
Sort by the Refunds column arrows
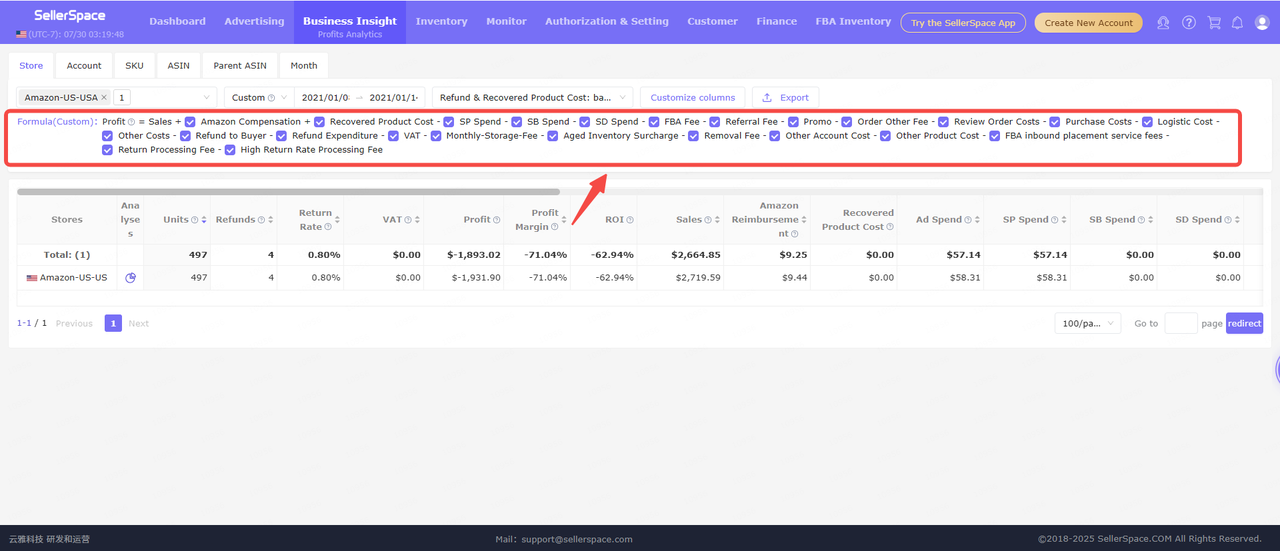272,220
